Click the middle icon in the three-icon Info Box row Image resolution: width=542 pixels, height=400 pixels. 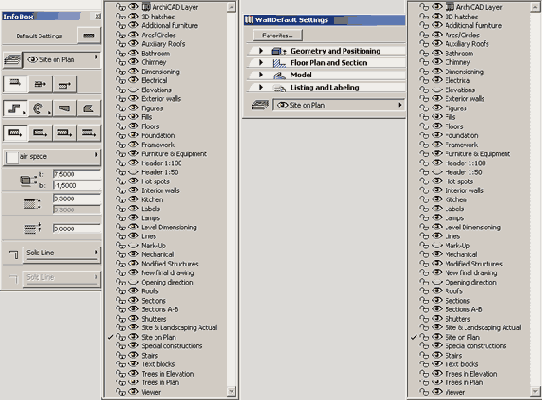pyautogui.click(x=40, y=83)
